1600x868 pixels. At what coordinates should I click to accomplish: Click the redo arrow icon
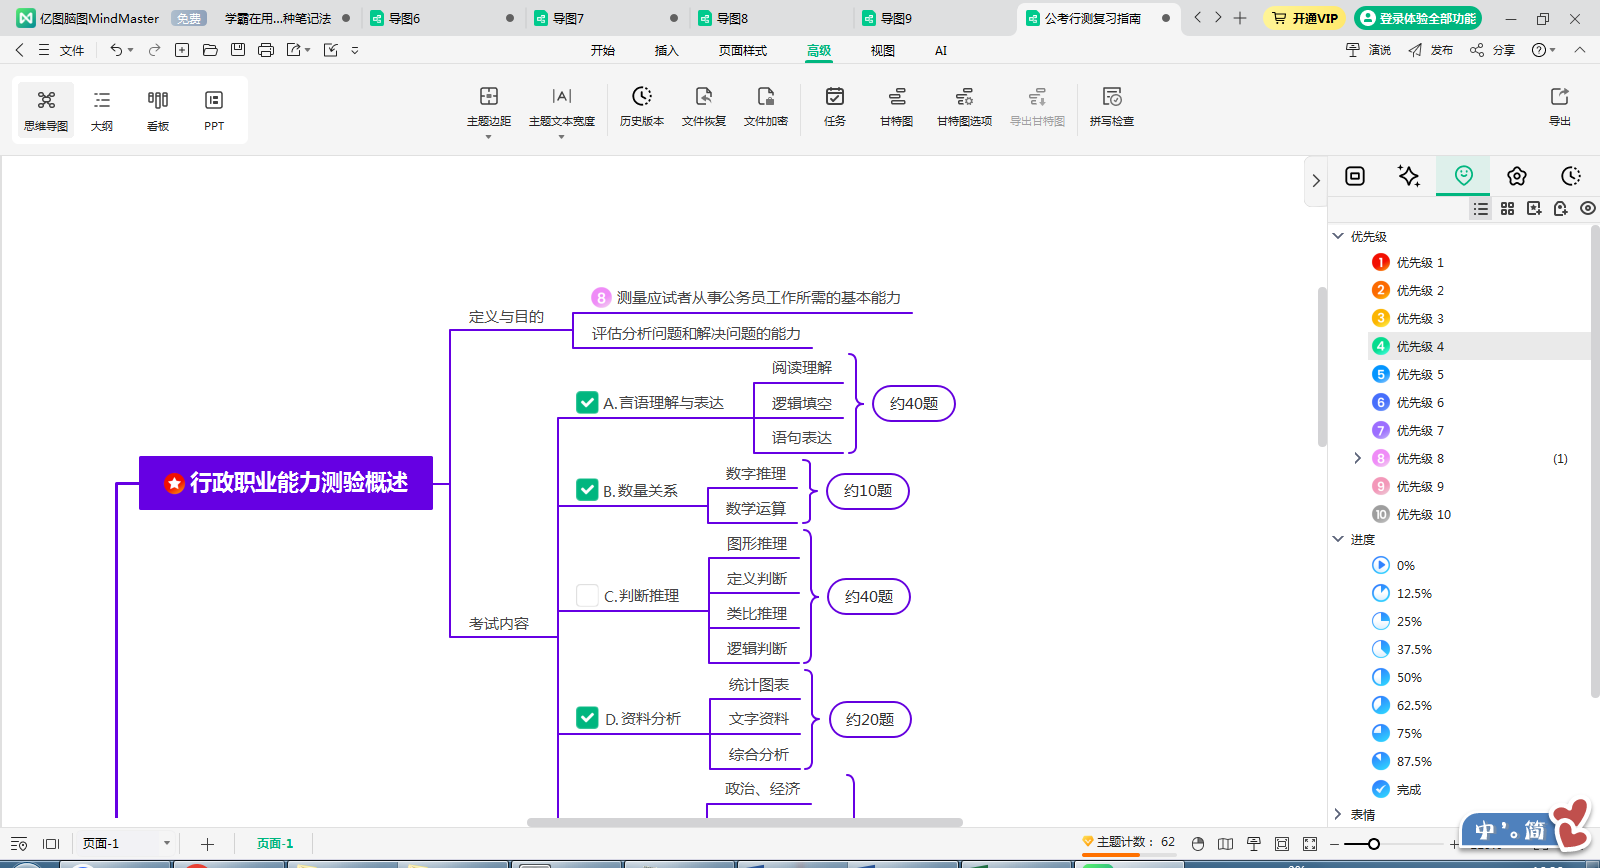154,50
